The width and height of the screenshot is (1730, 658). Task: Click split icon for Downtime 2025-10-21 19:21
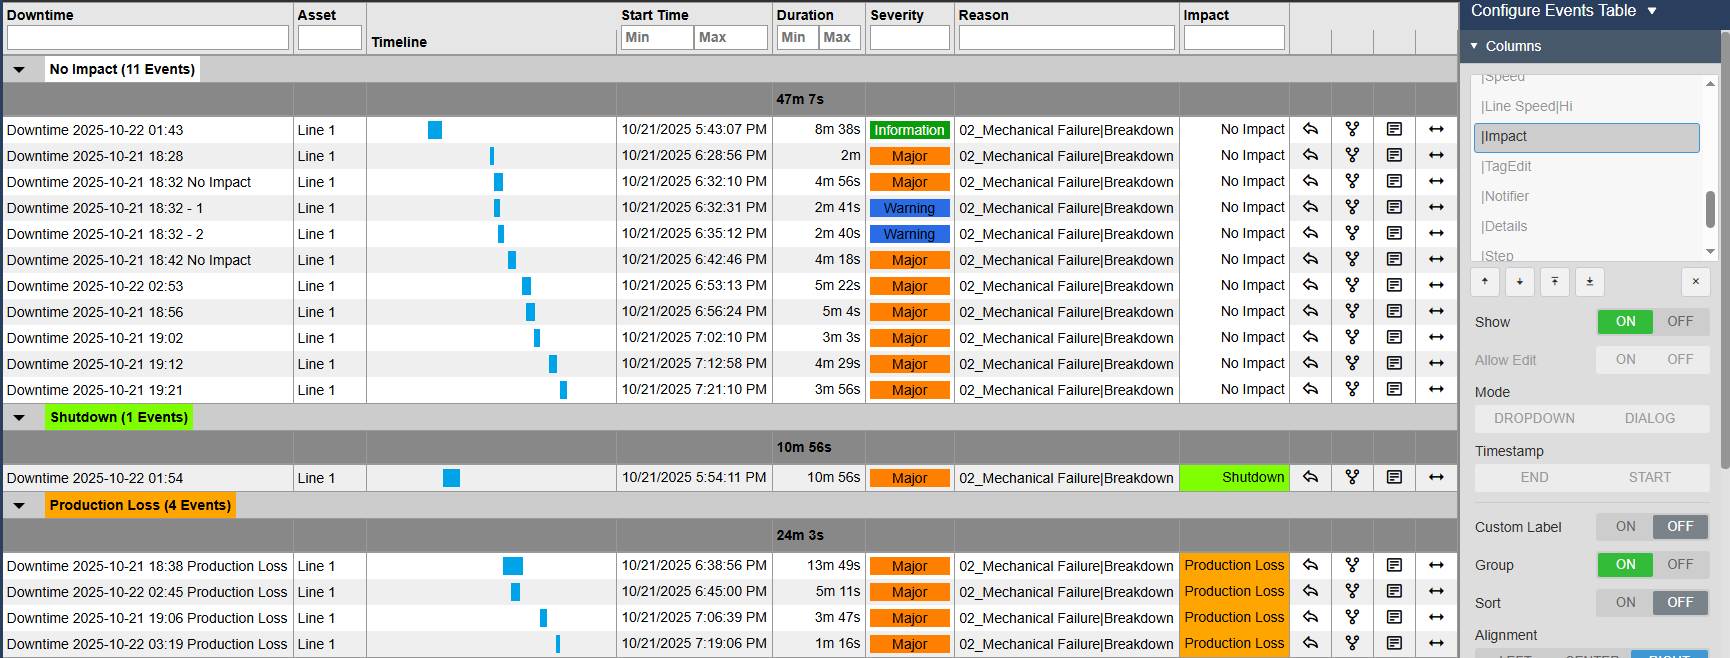[x=1352, y=389]
